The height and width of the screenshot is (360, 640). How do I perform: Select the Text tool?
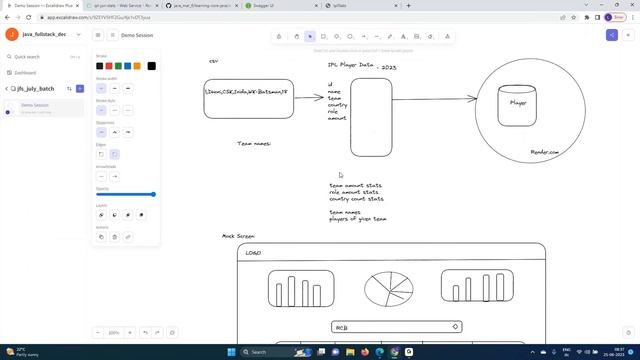point(404,37)
